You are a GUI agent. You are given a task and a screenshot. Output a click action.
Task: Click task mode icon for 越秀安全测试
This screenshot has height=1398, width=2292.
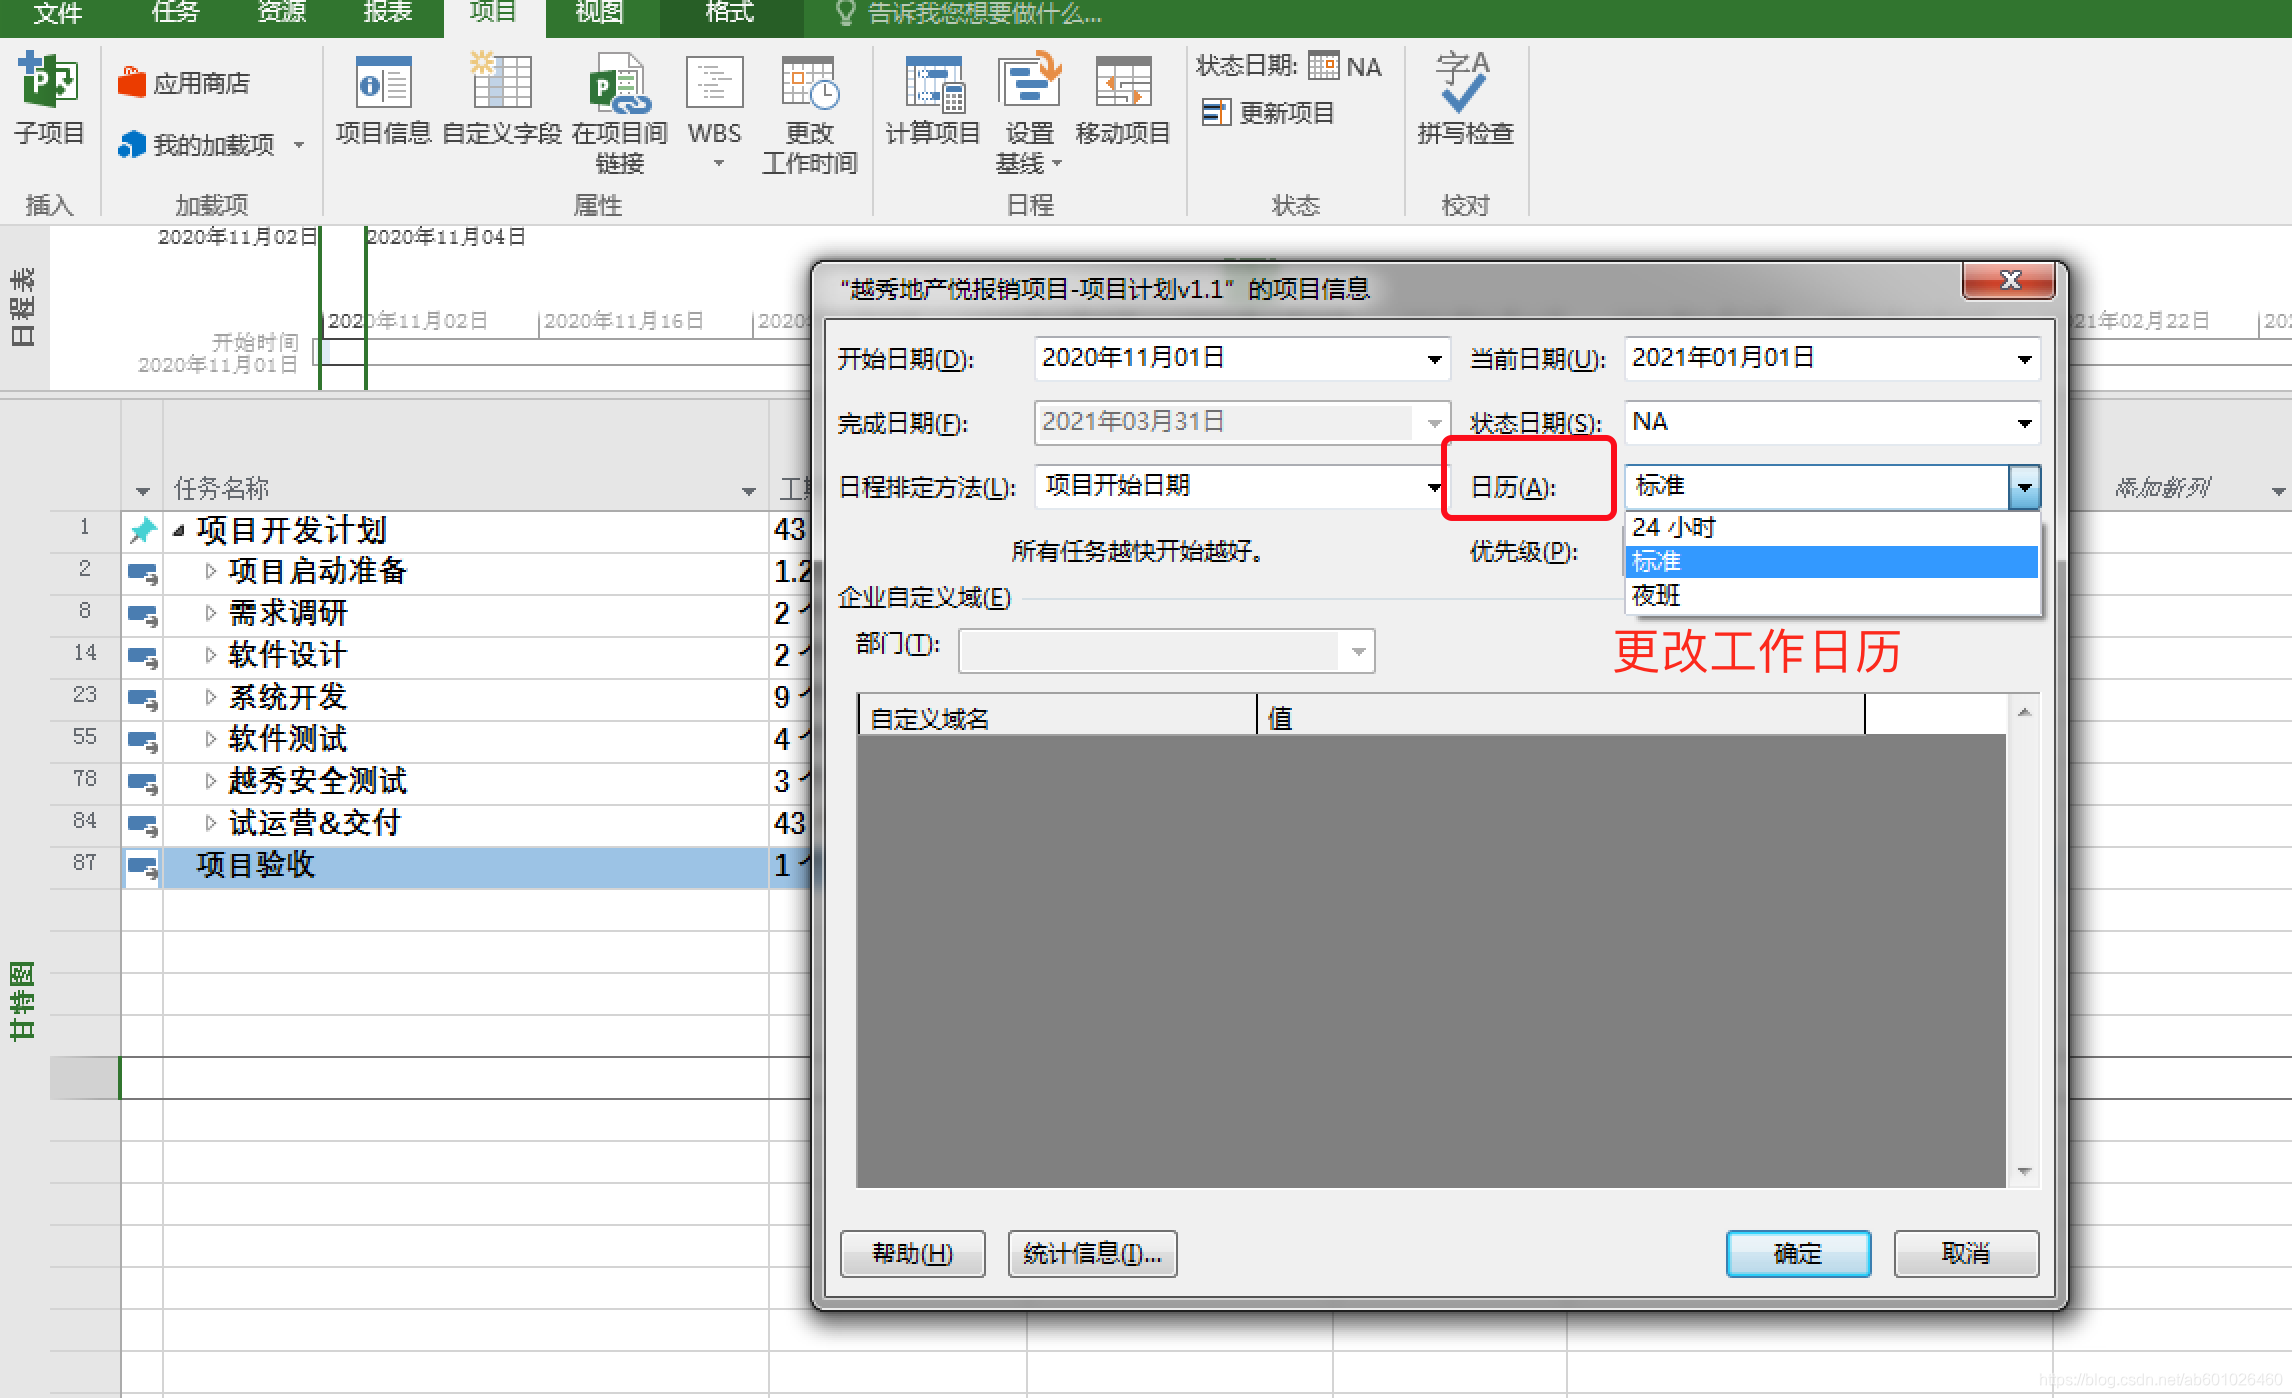pyautogui.click(x=143, y=784)
